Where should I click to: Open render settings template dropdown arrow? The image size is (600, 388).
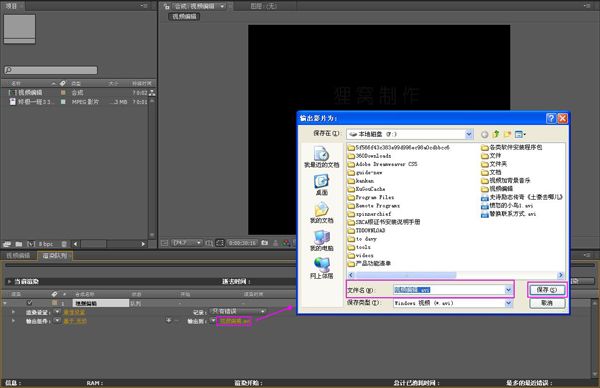click(57, 312)
